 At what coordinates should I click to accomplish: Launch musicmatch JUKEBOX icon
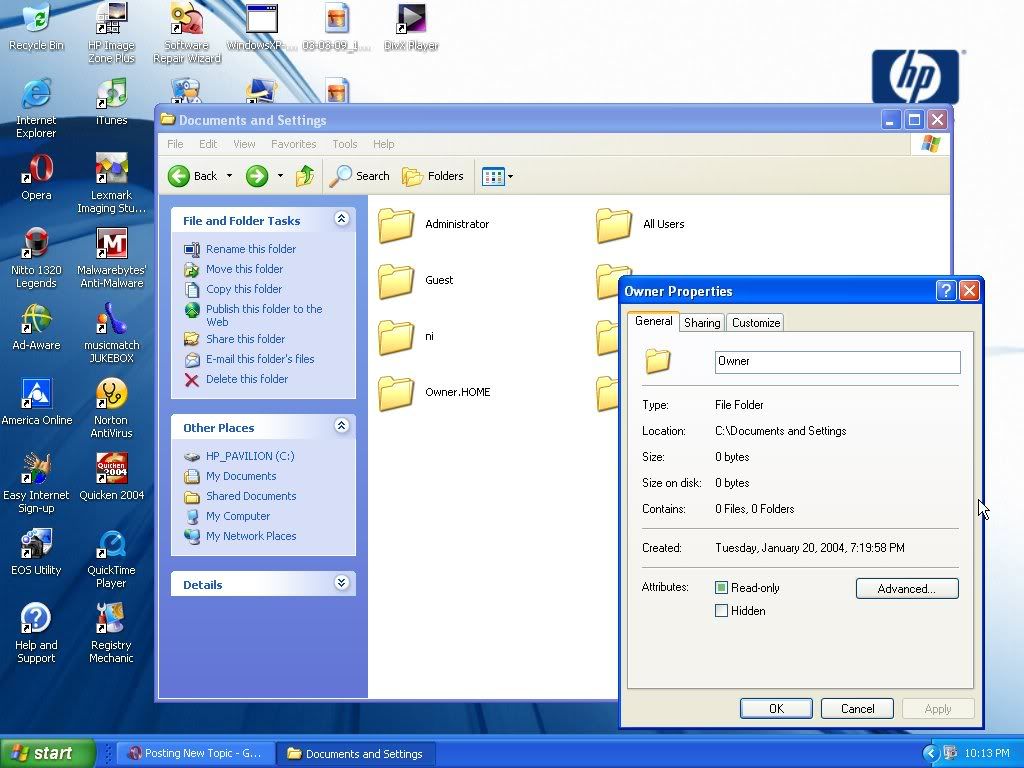click(112, 333)
